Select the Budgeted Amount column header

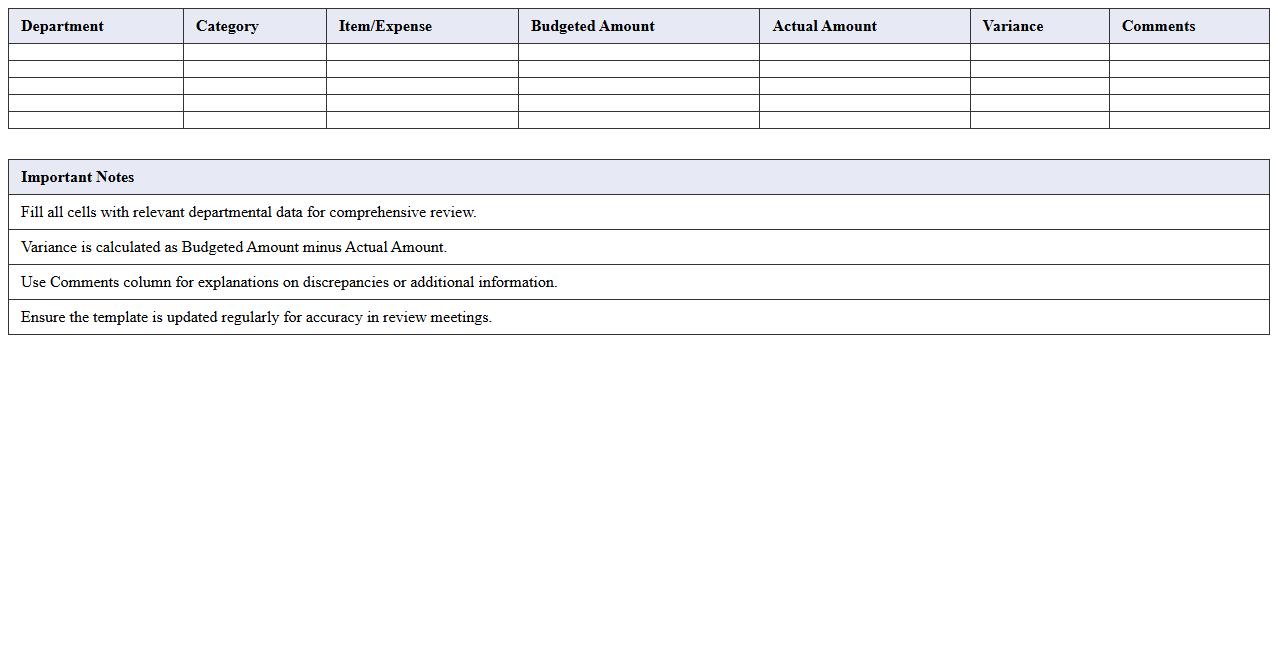tap(592, 26)
